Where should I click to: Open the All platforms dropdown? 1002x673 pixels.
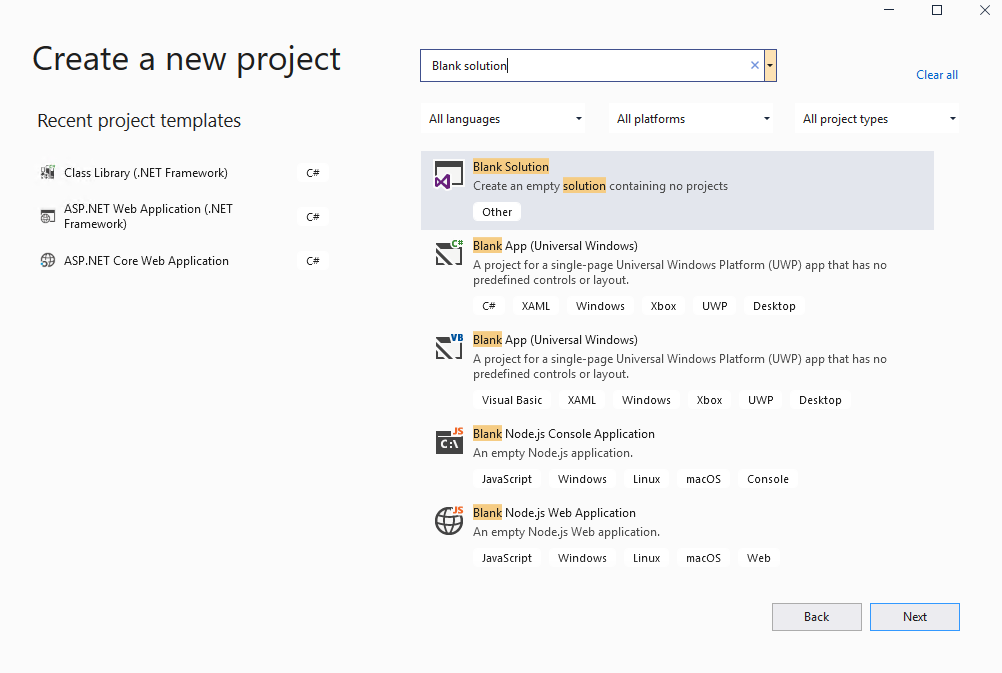(693, 119)
